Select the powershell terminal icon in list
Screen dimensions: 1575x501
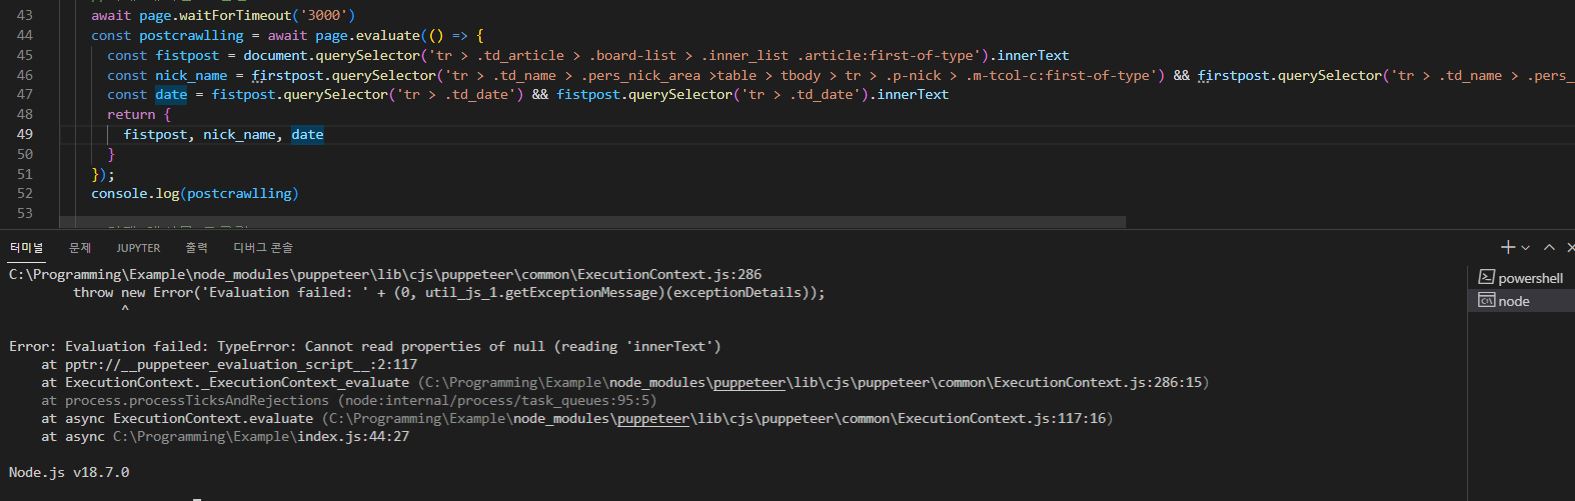1486,278
